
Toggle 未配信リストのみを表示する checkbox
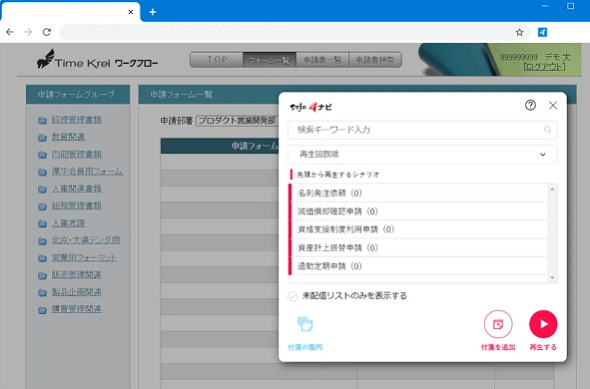tap(293, 296)
